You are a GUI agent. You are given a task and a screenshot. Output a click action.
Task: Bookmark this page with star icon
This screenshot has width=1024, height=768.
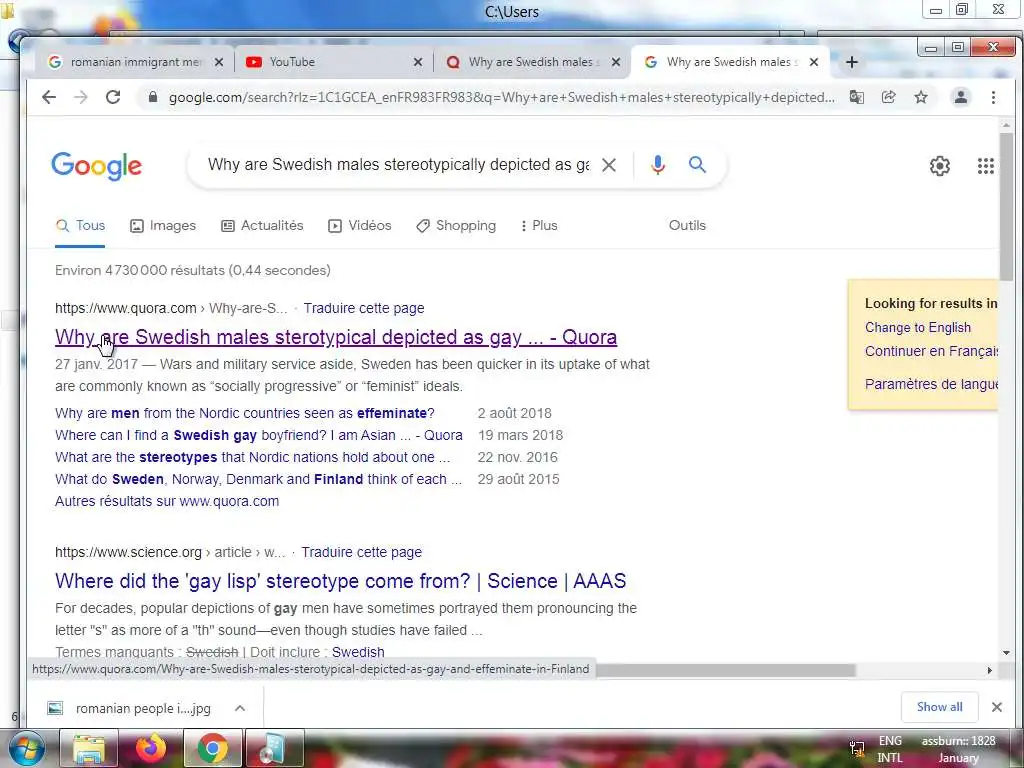tap(921, 97)
